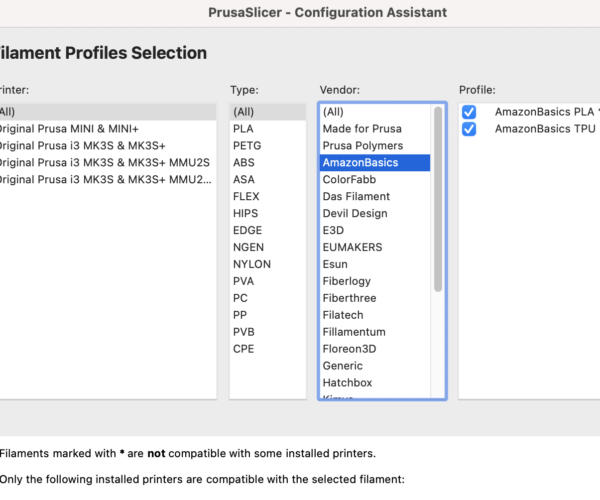Select Made for Prusa vendor
Screen dimensions: 600x500
coord(375,129)
